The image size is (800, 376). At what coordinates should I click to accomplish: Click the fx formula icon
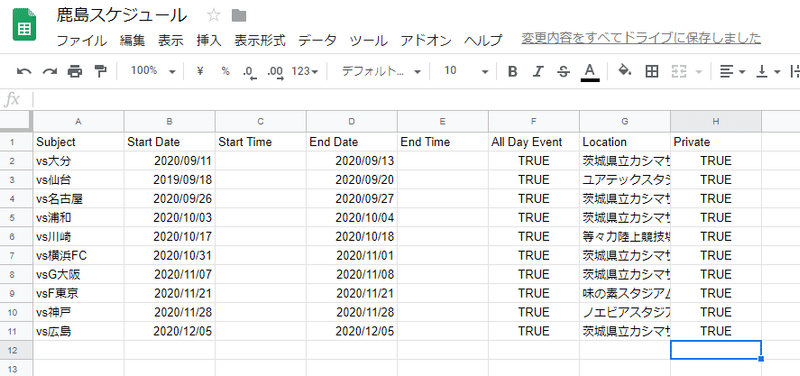pyautogui.click(x=12, y=99)
